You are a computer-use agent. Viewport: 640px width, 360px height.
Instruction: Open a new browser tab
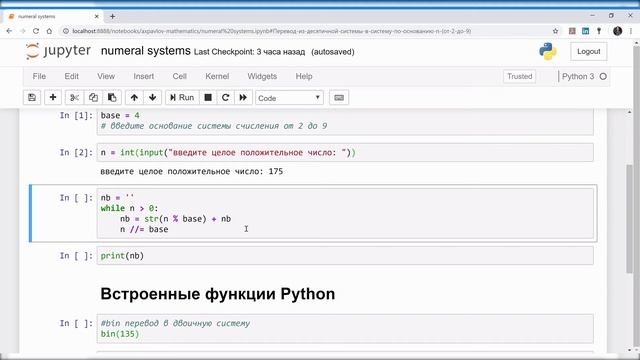[x=112, y=16]
